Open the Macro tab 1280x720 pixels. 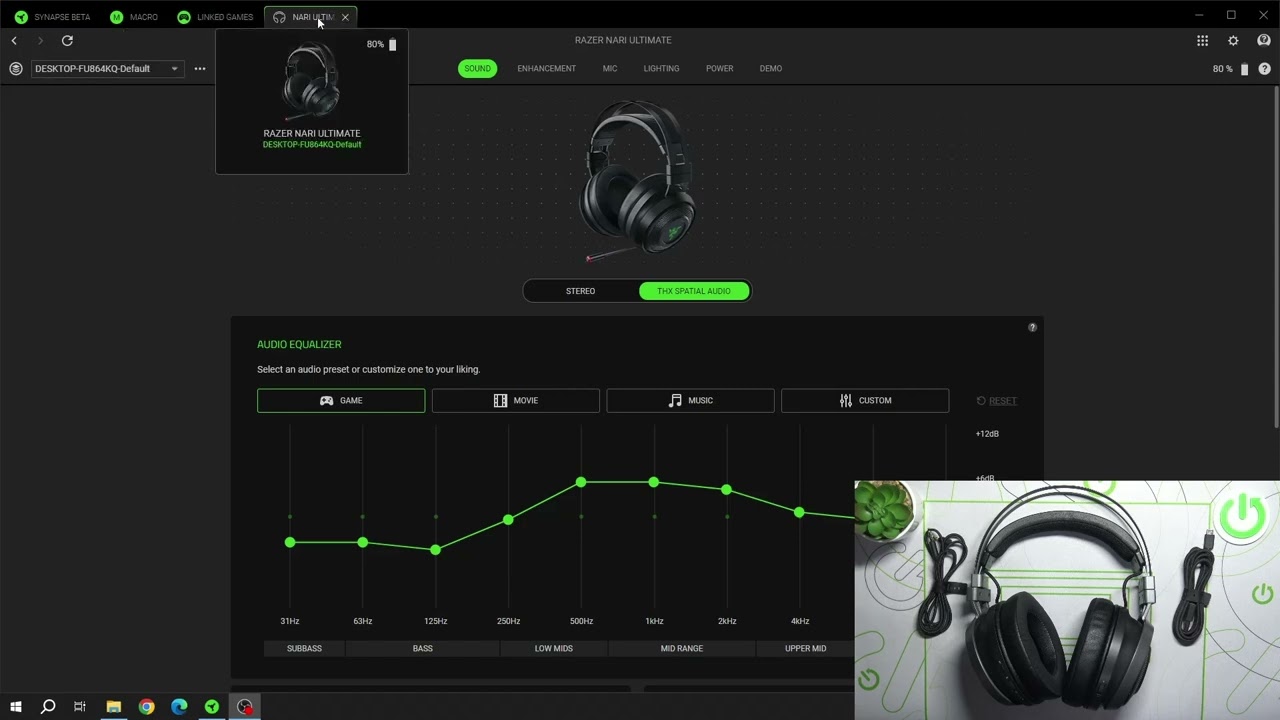[134, 17]
